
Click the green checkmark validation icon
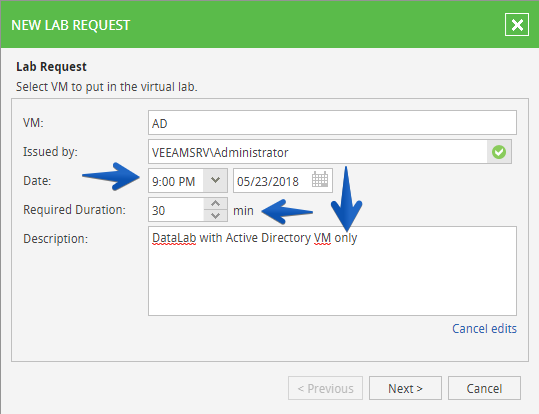(x=499, y=152)
